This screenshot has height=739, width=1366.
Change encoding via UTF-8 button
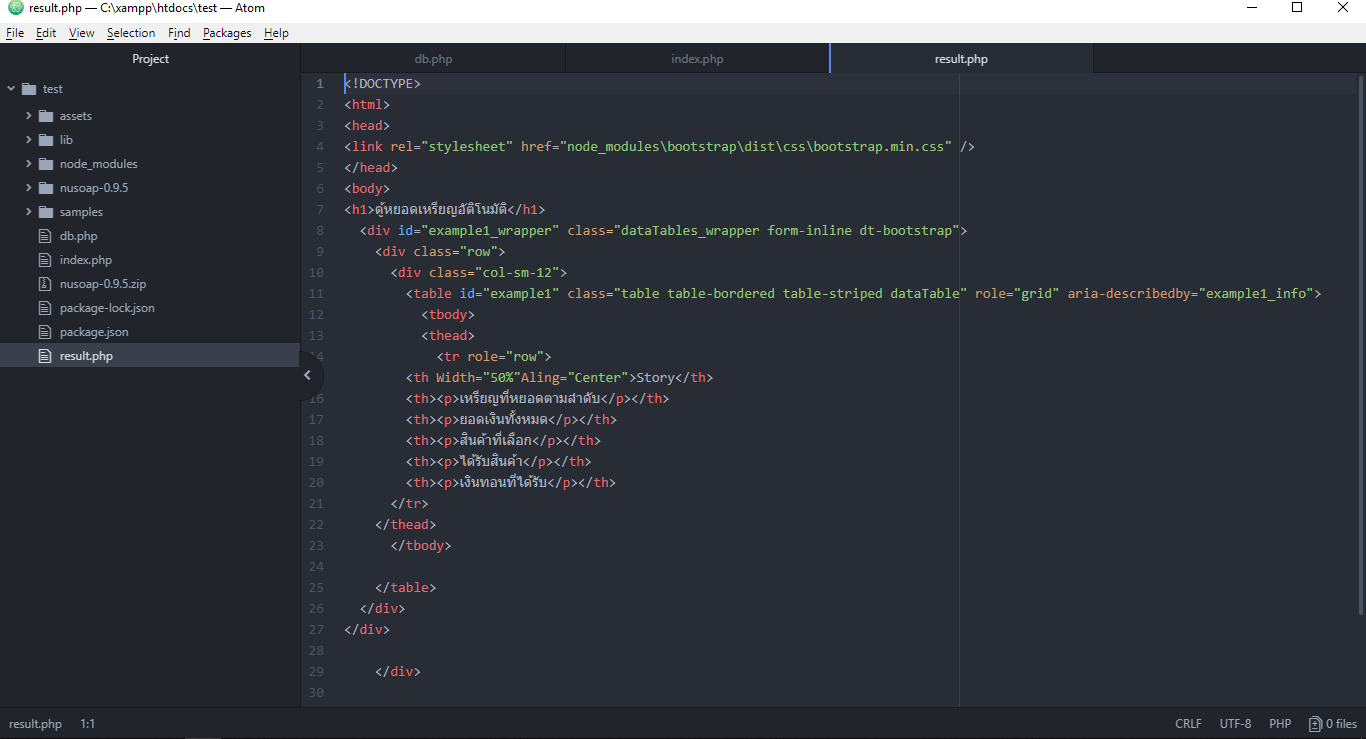(x=1235, y=724)
